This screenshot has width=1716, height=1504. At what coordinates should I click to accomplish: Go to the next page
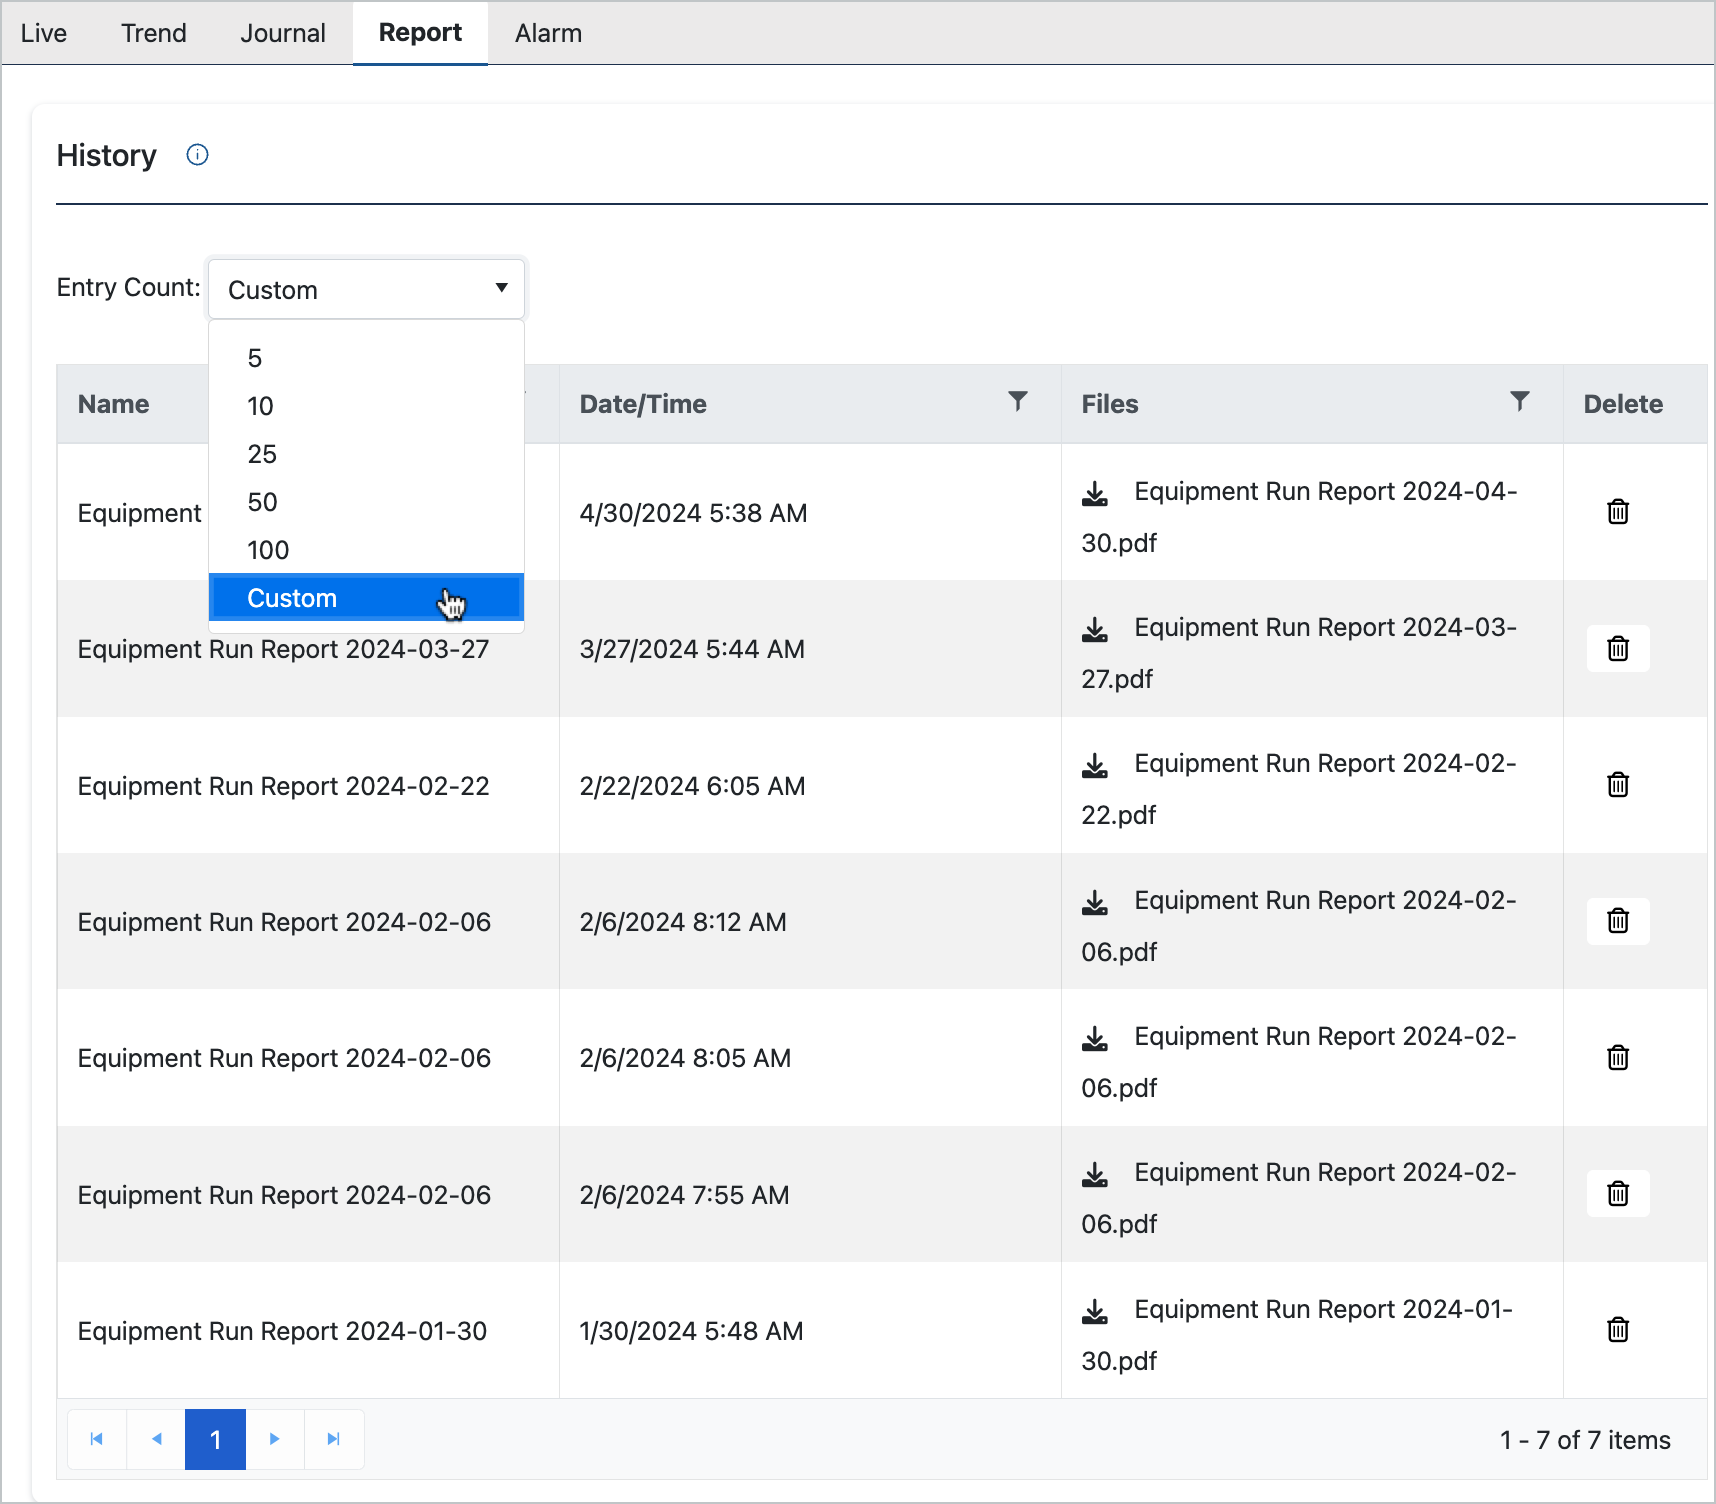(x=274, y=1439)
